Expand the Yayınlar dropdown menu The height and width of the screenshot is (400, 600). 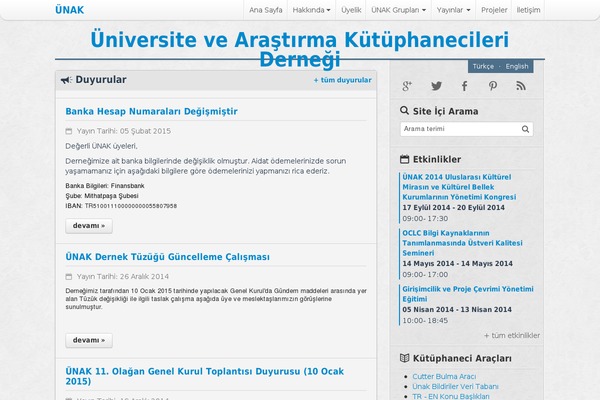click(x=453, y=10)
